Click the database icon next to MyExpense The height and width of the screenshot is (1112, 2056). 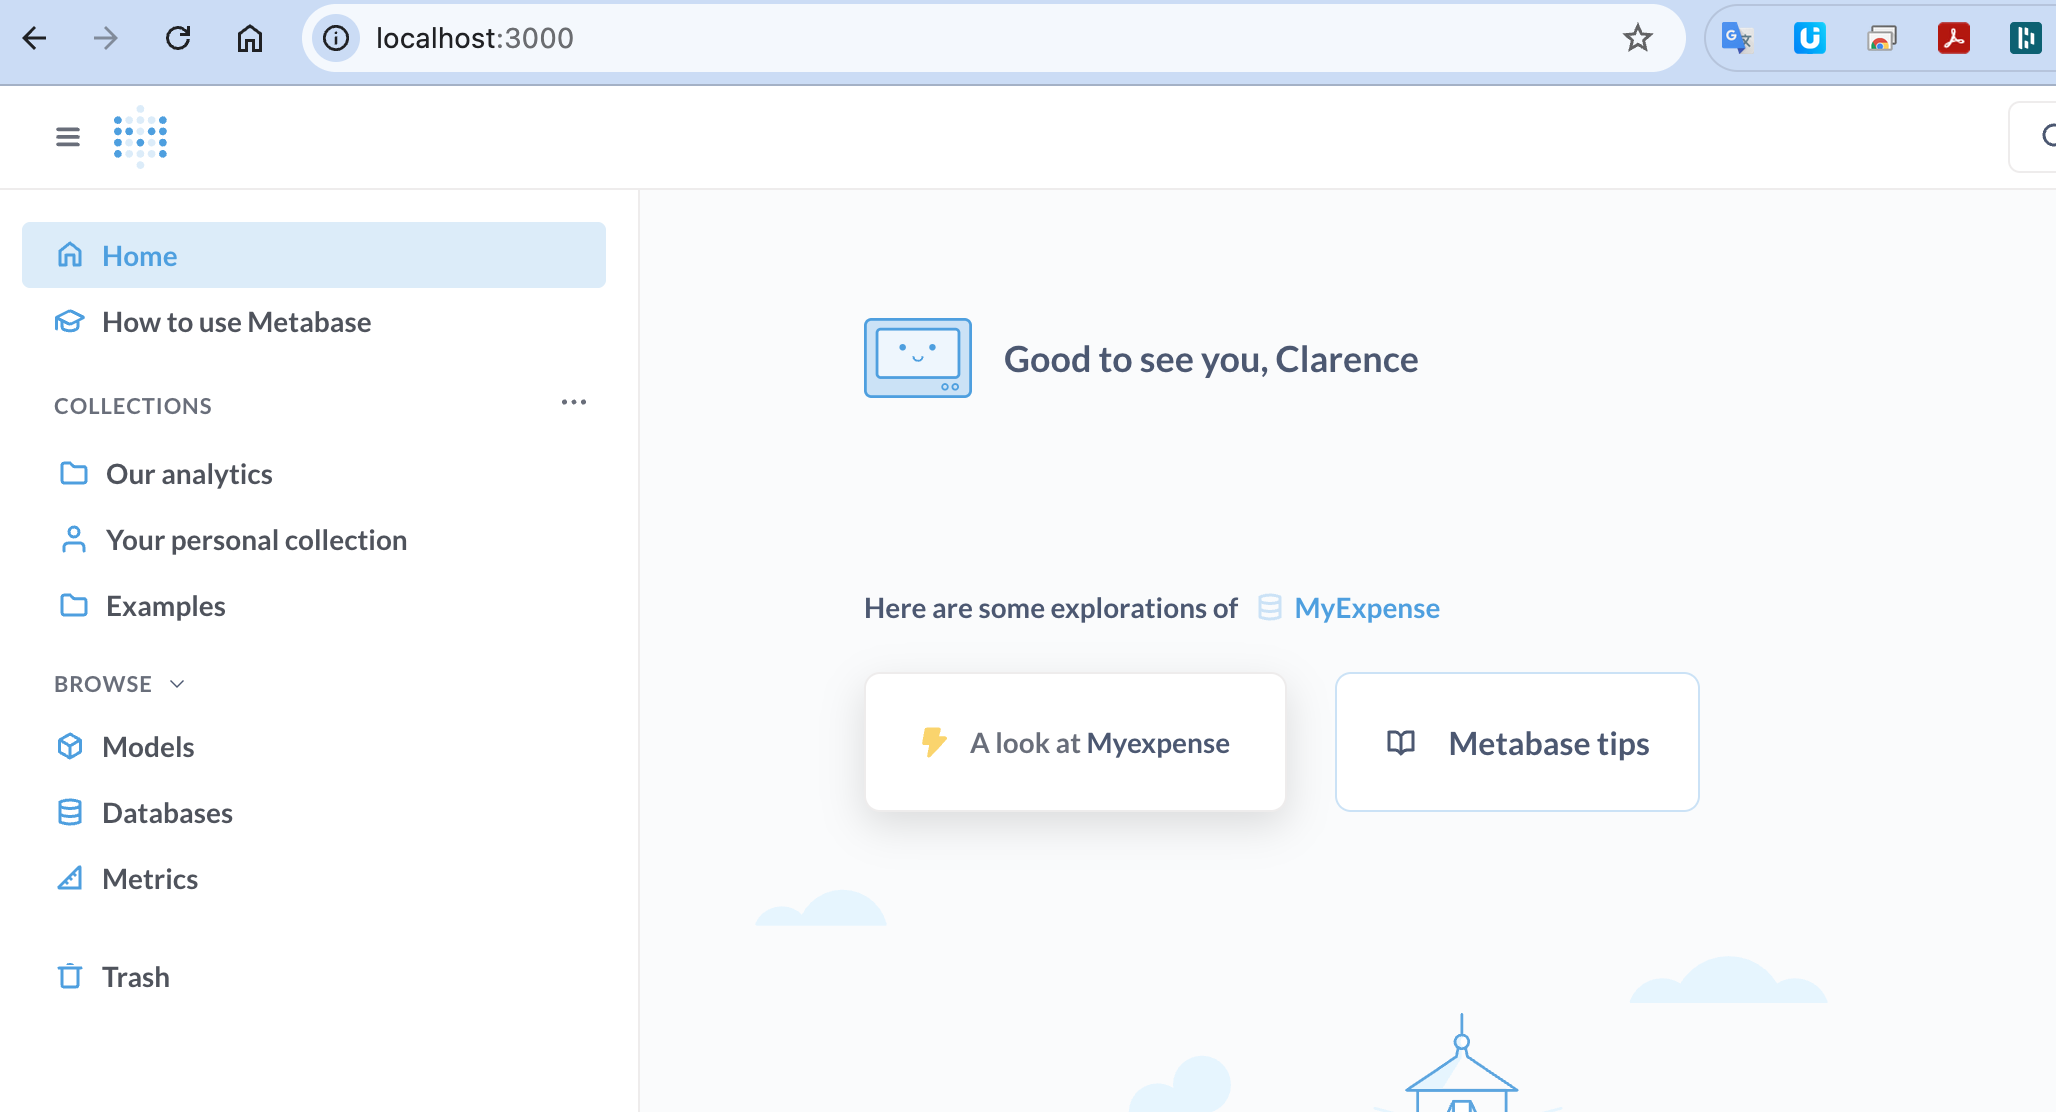pyautogui.click(x=1270, y=608)
